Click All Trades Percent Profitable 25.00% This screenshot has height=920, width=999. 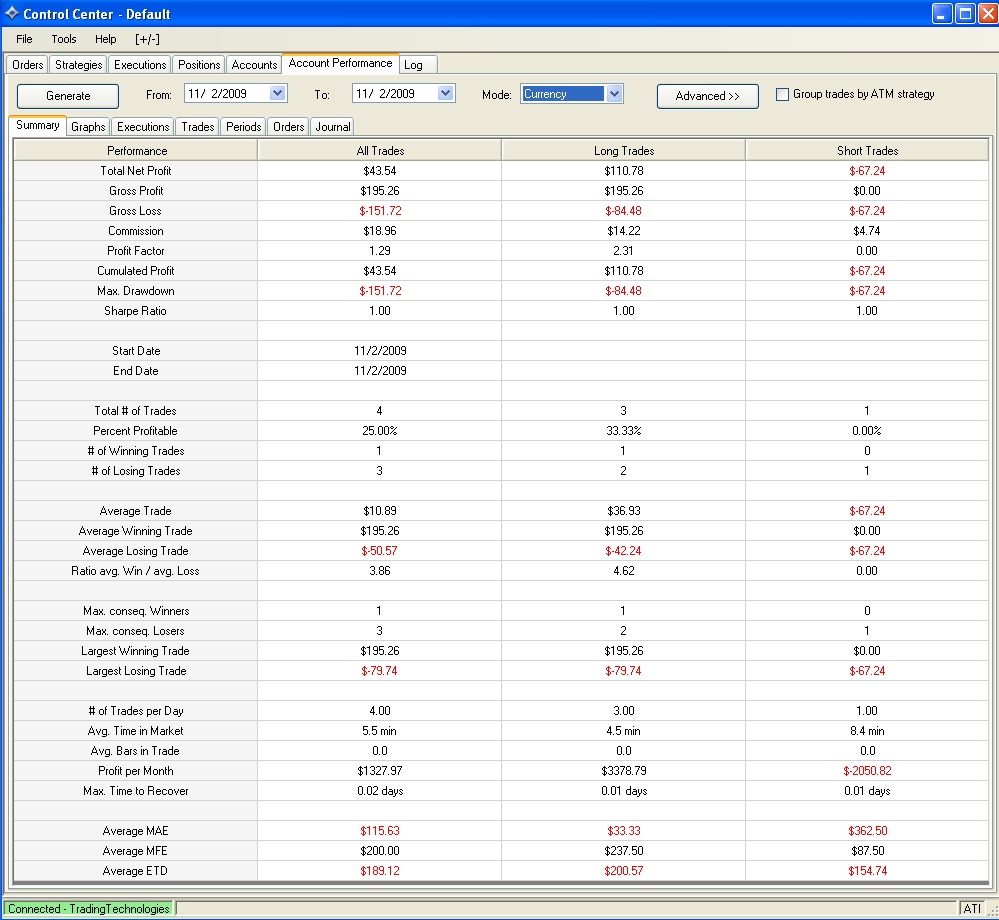[x=380, y=431]
